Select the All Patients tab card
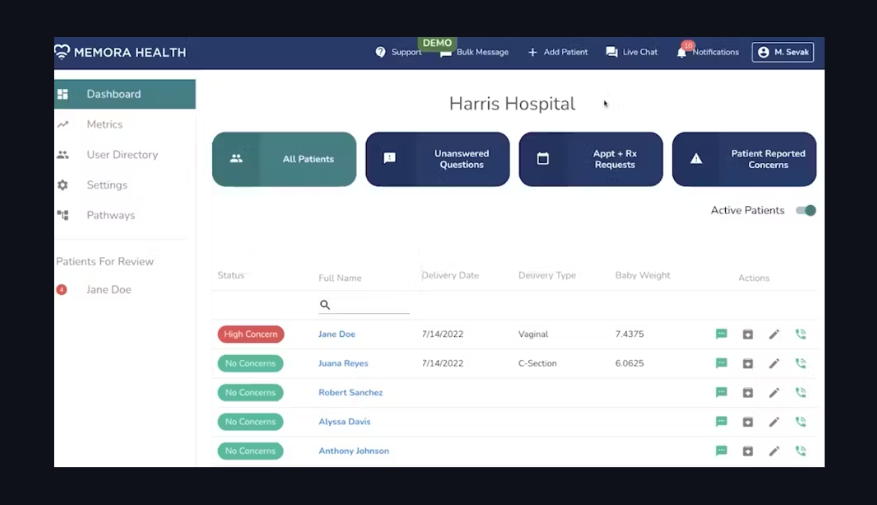The width and height of the screenshot is (877, 505). coord(284,159)
